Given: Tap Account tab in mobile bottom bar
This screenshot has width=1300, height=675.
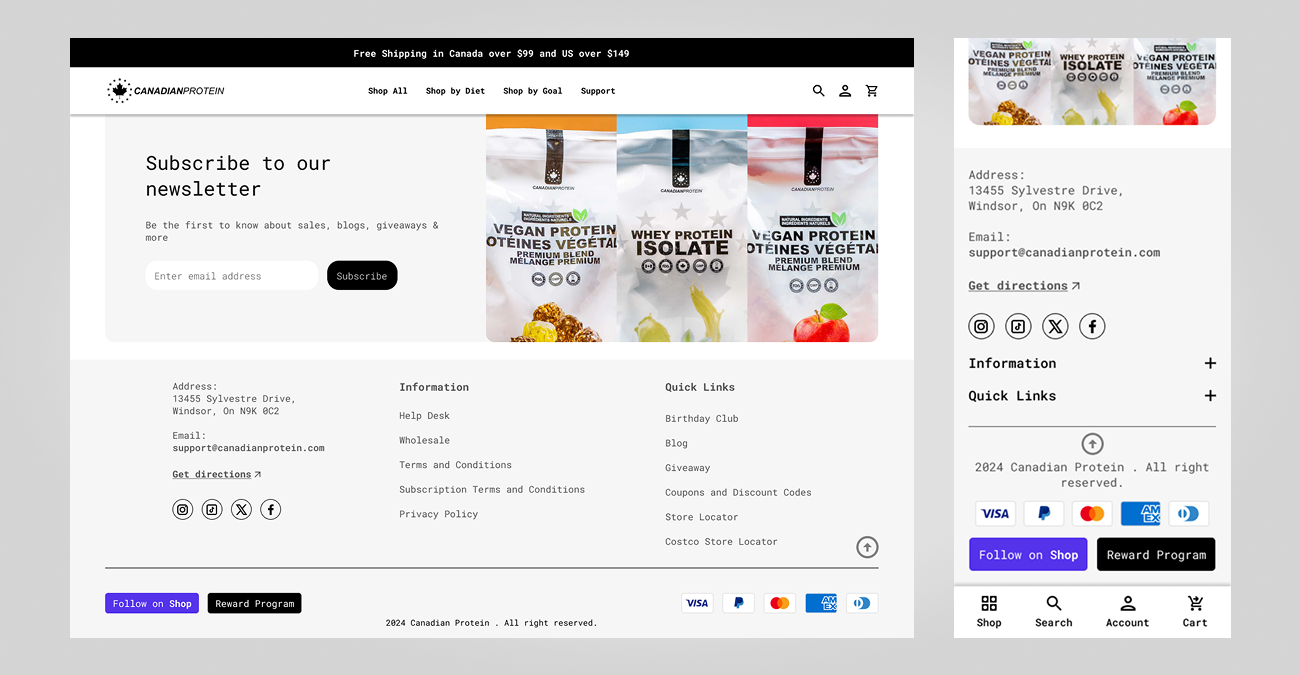Looking at the screenshot, I should click(x=1127, y=612).
